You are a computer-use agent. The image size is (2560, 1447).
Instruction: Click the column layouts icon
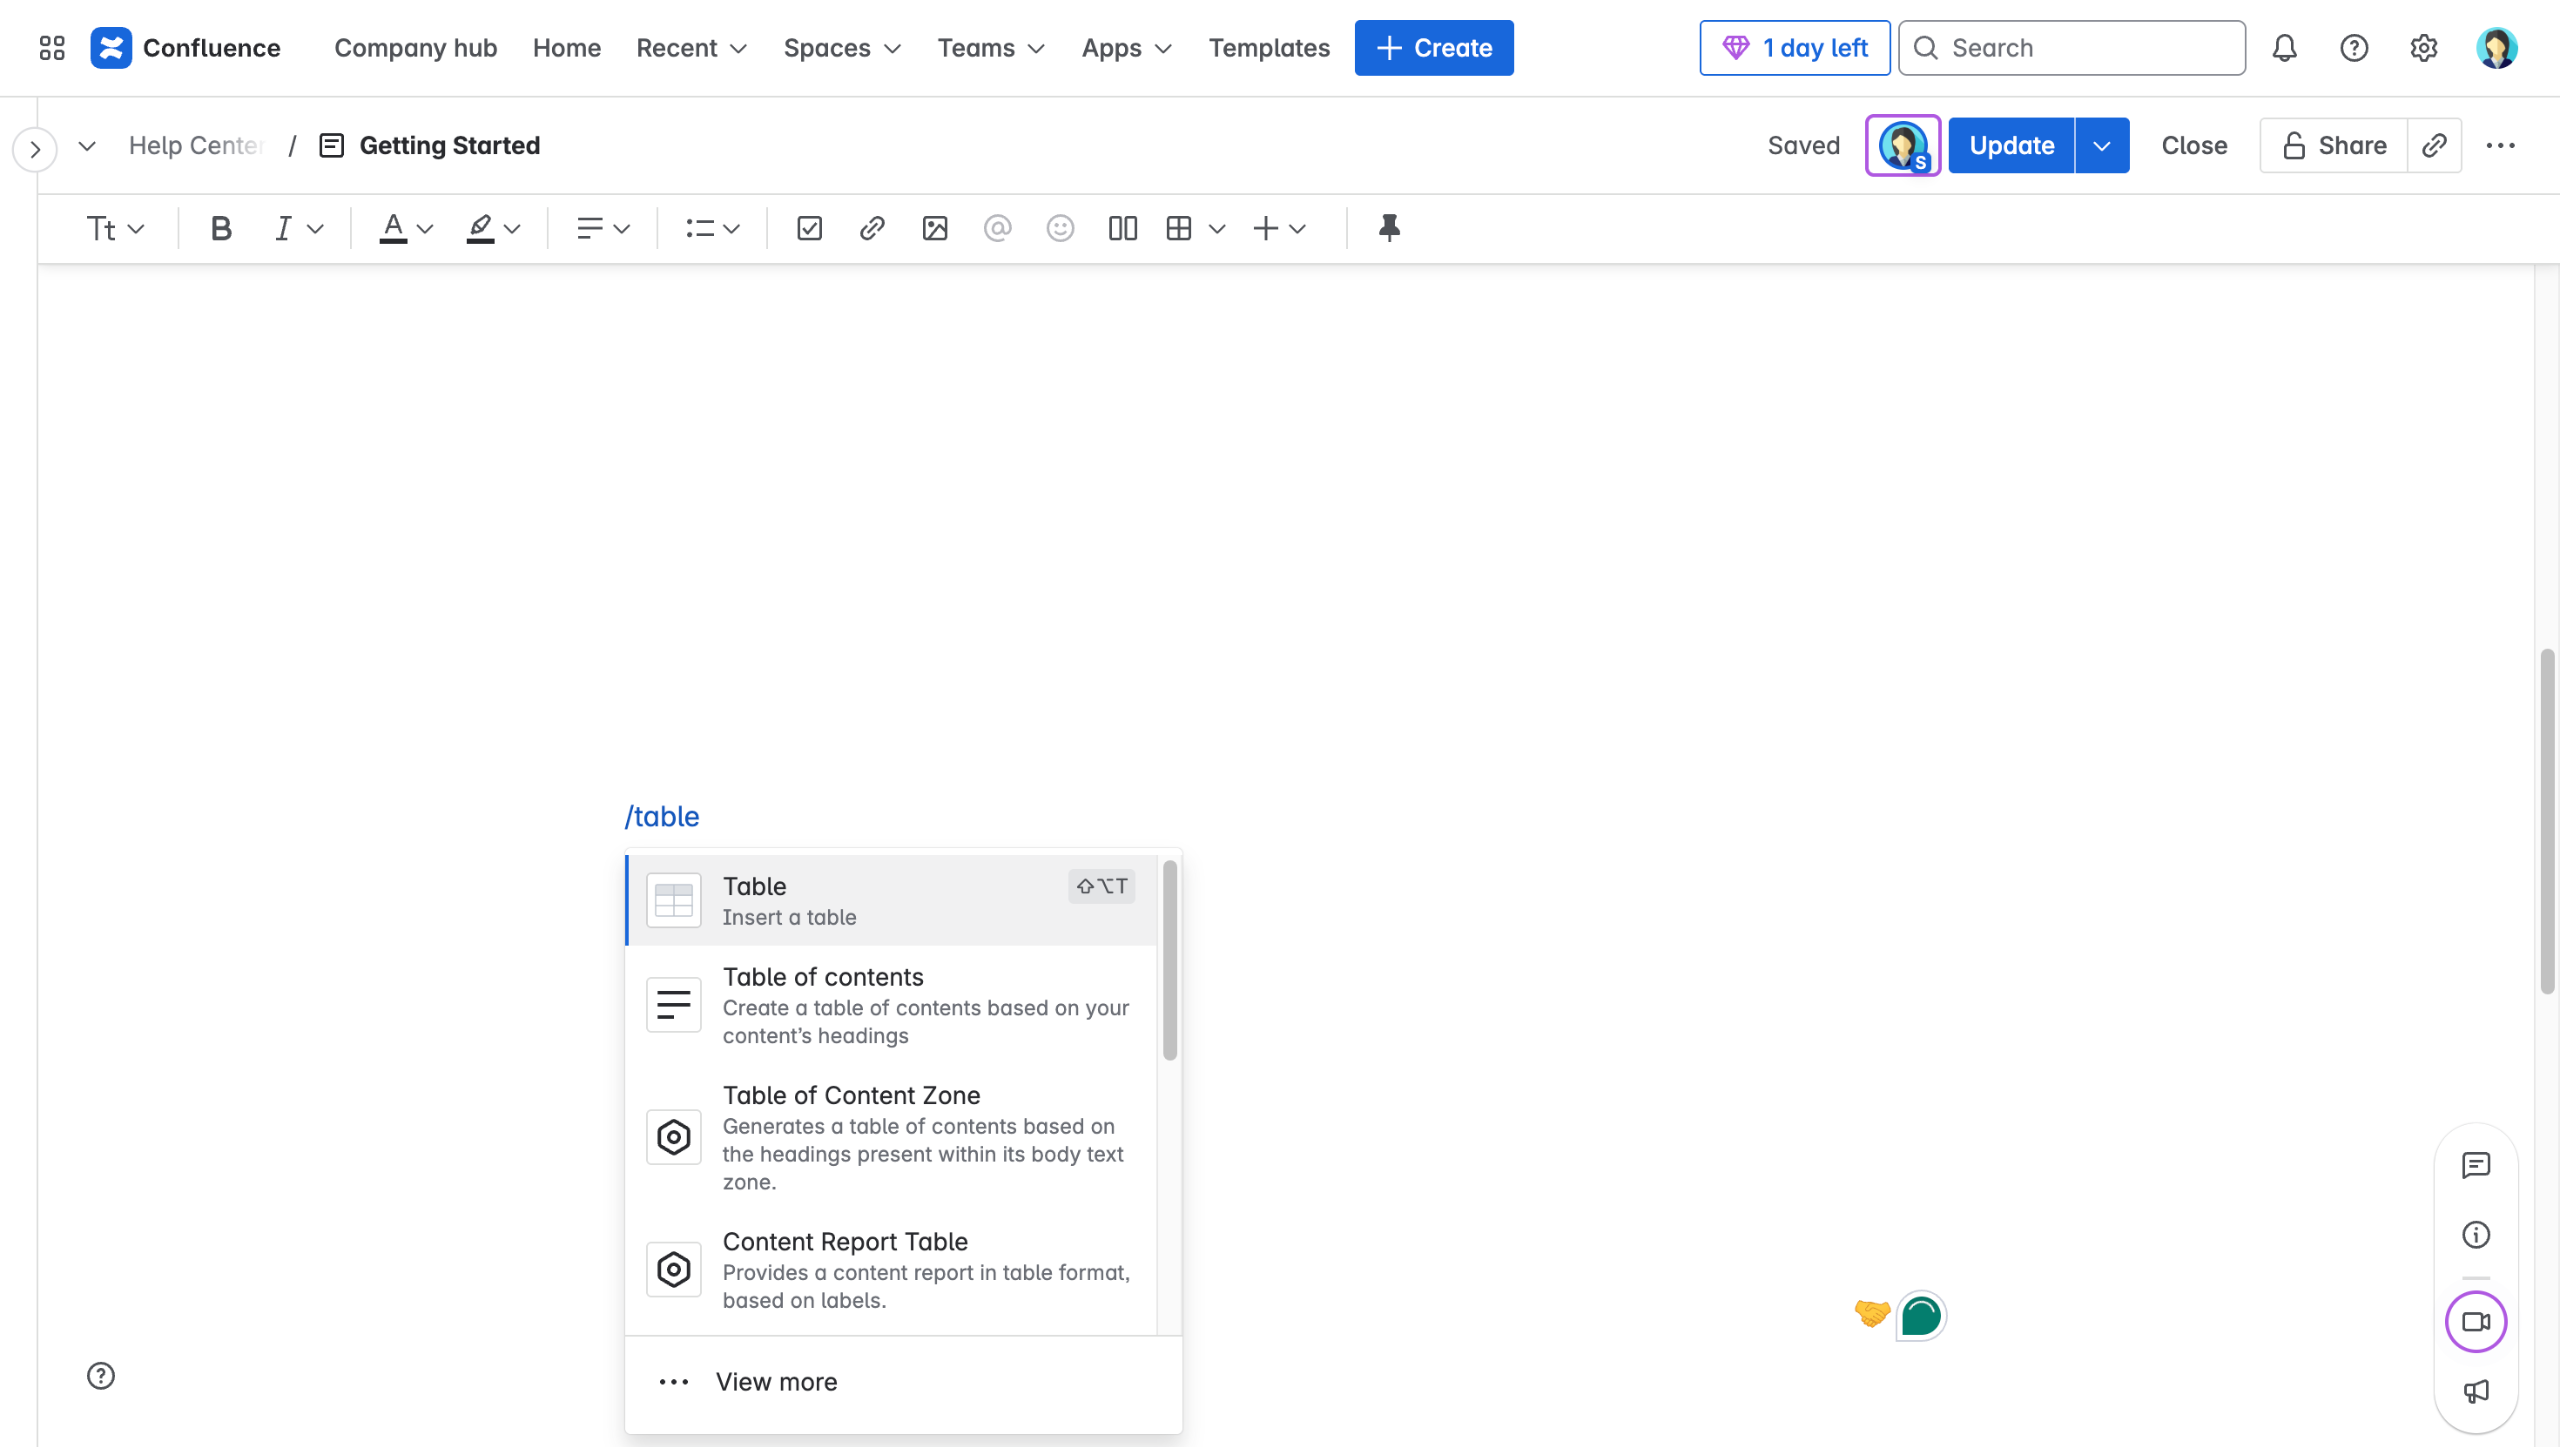tap(1122, 229)
